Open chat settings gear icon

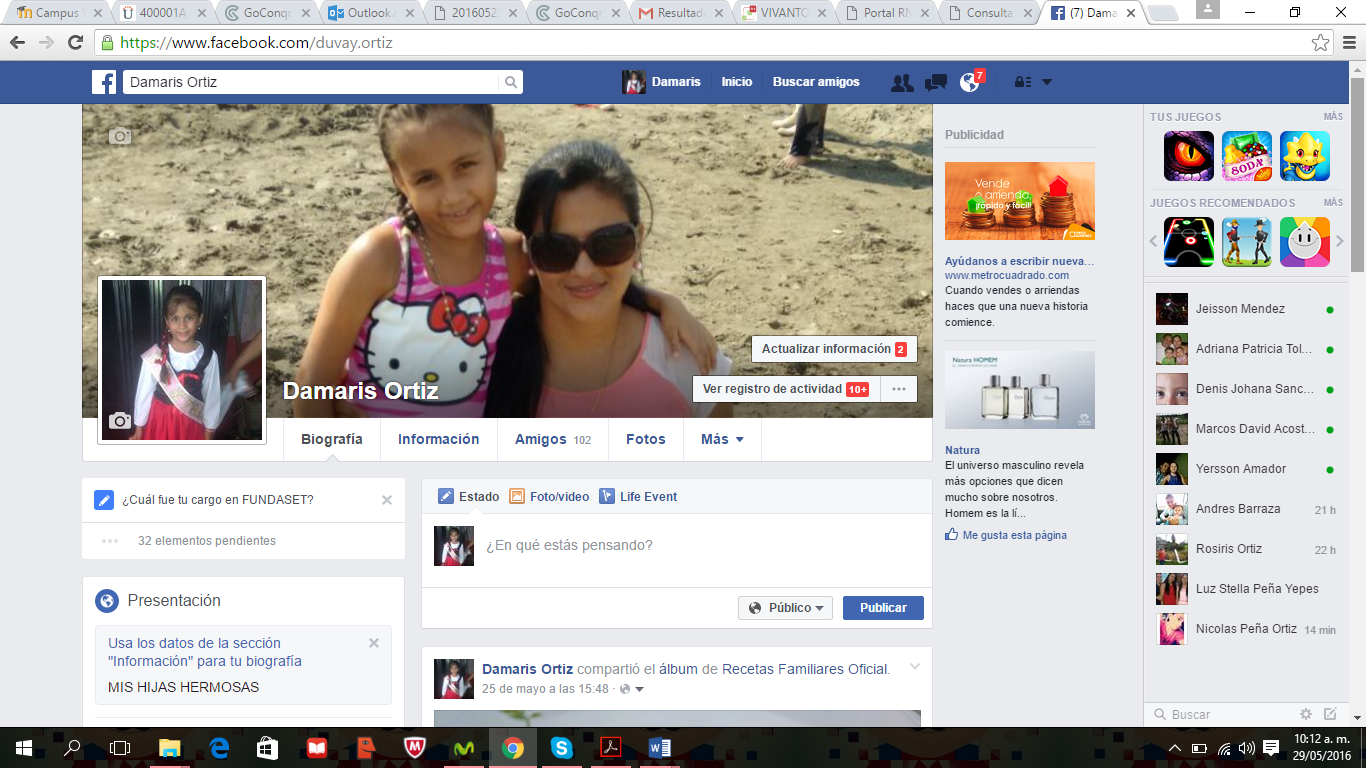pos(1306,714)
